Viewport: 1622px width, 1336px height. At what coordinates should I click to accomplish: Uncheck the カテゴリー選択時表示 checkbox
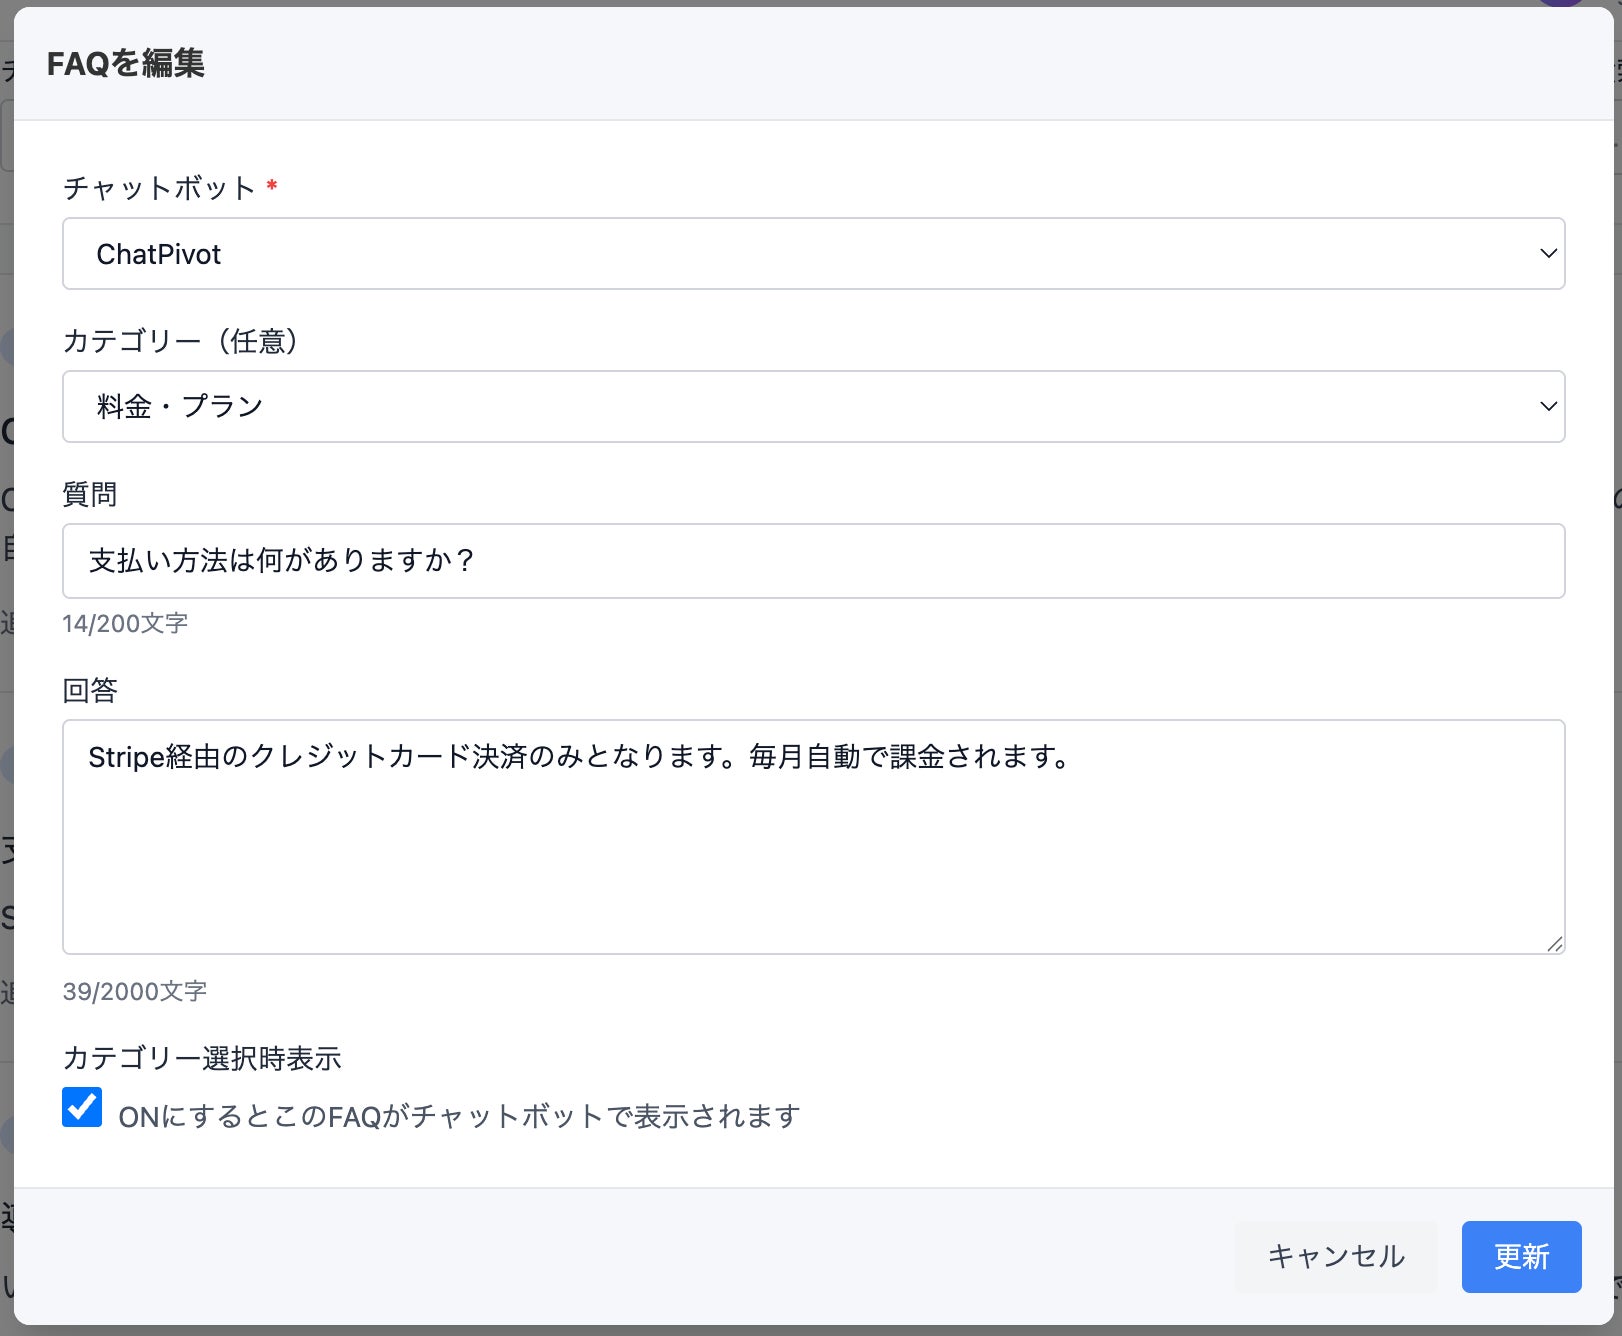pos(82,1107)
